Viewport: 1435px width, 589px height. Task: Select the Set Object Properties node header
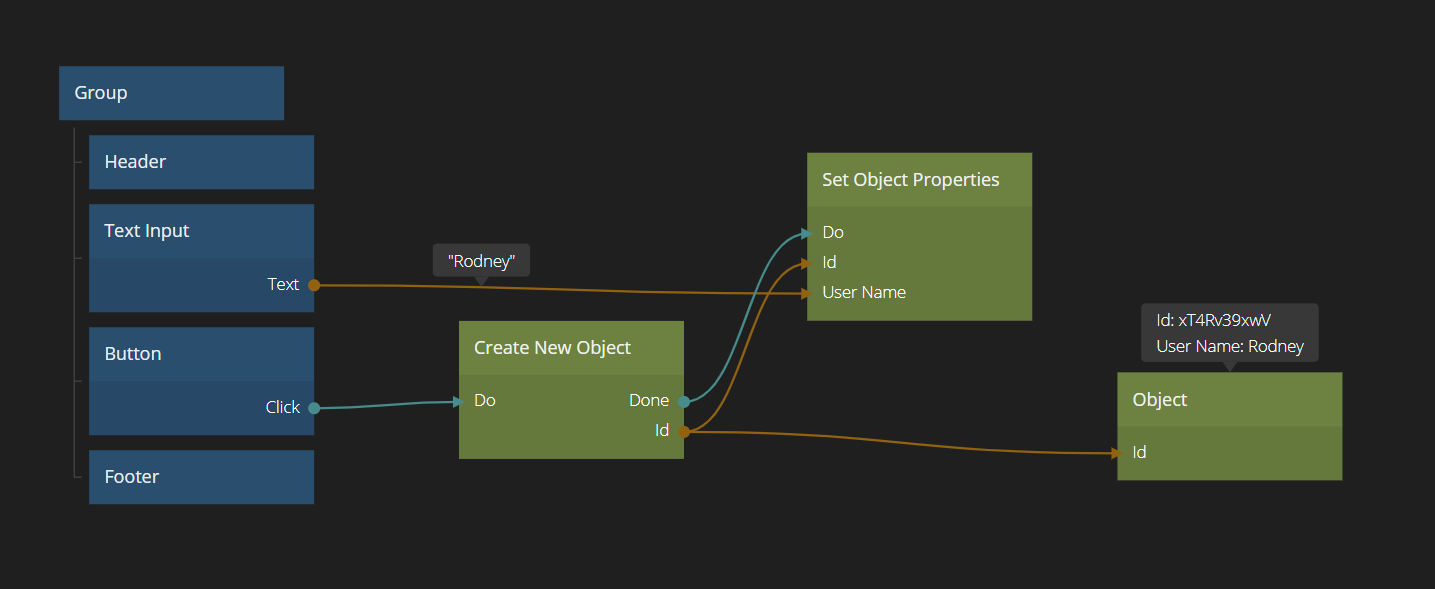coord(919,180)
